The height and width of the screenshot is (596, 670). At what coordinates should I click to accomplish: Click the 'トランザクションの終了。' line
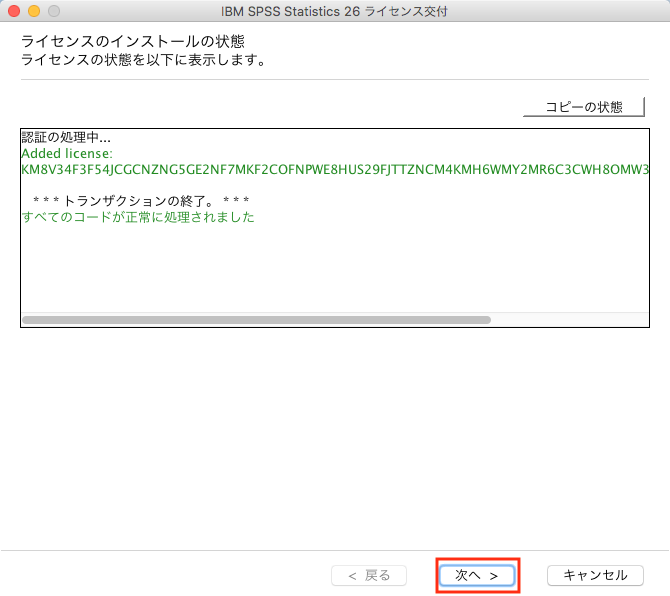141,200
